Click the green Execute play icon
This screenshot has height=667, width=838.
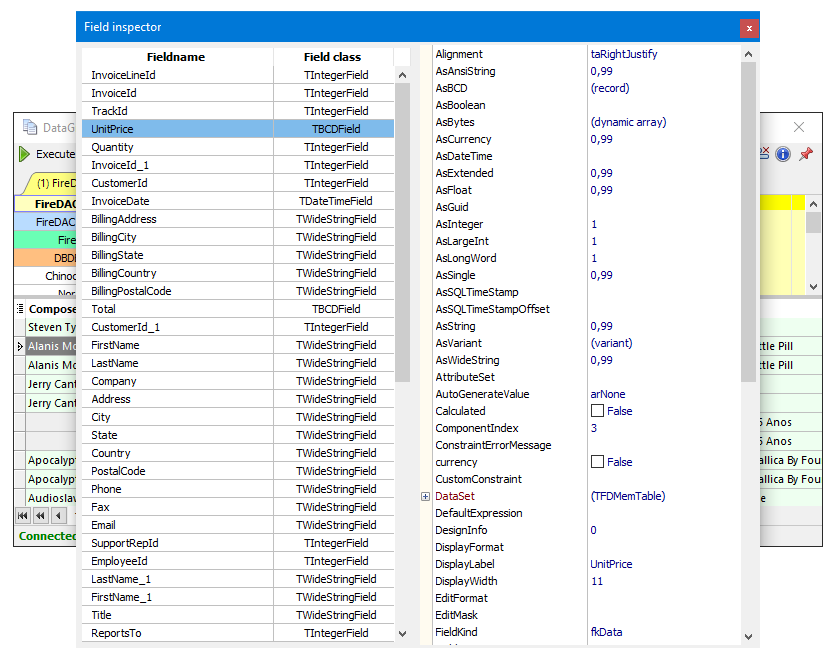pyautogui.click(x=24, y=155)
